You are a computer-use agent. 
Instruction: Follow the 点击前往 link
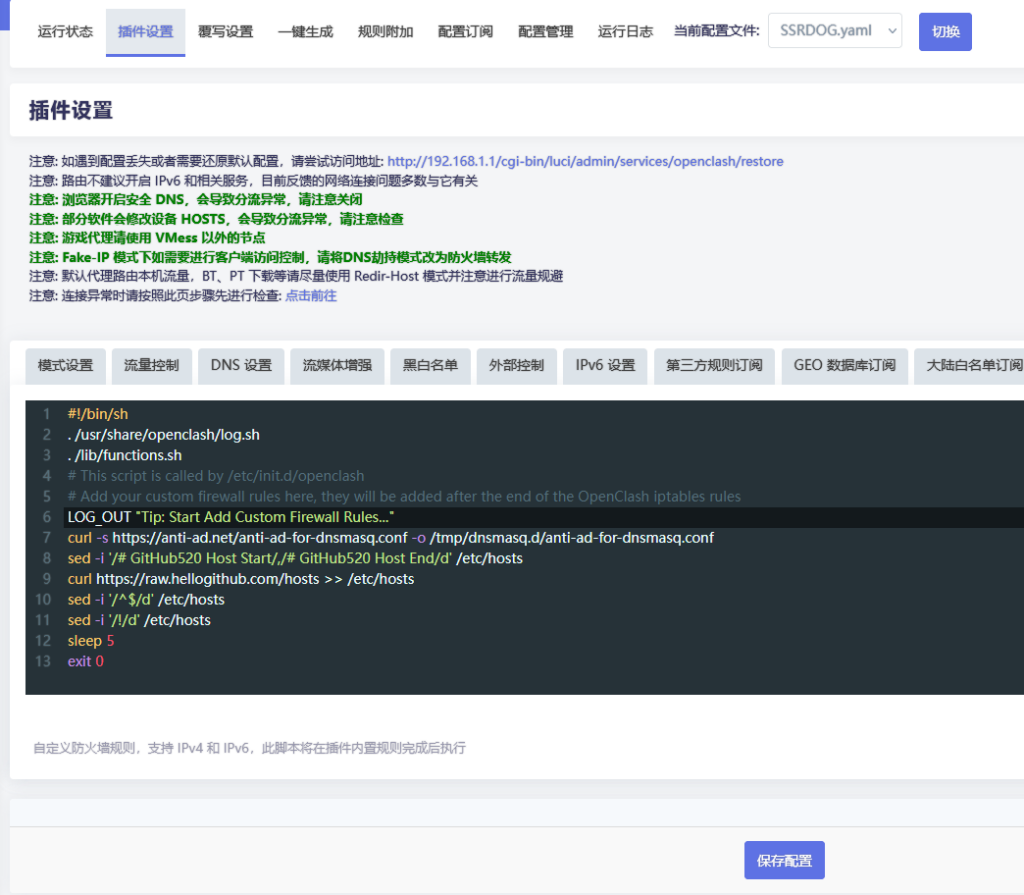tap(311, 296)
